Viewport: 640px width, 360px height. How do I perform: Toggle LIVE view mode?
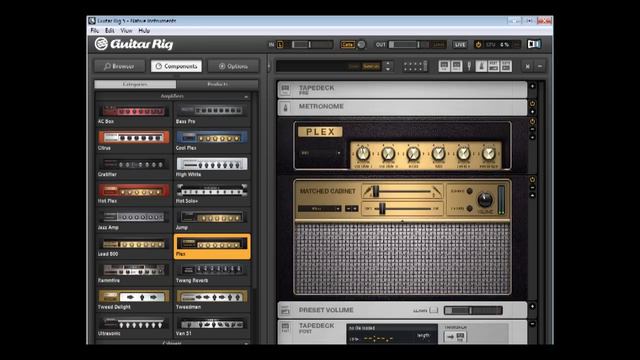click(x=460, y=44)
